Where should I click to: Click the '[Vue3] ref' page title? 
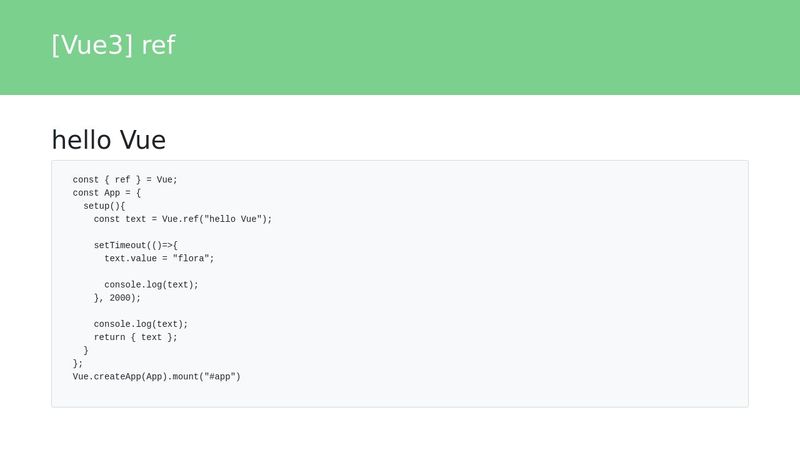point(113,45)
